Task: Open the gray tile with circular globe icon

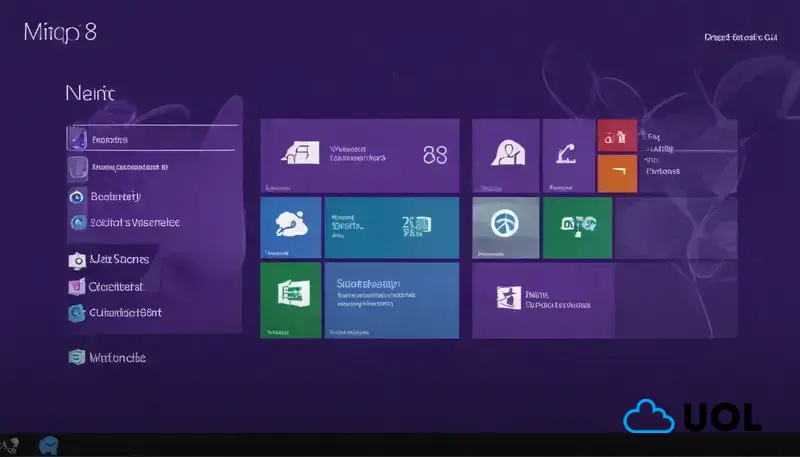Action: pyautogui.click(x=506, y=227)
